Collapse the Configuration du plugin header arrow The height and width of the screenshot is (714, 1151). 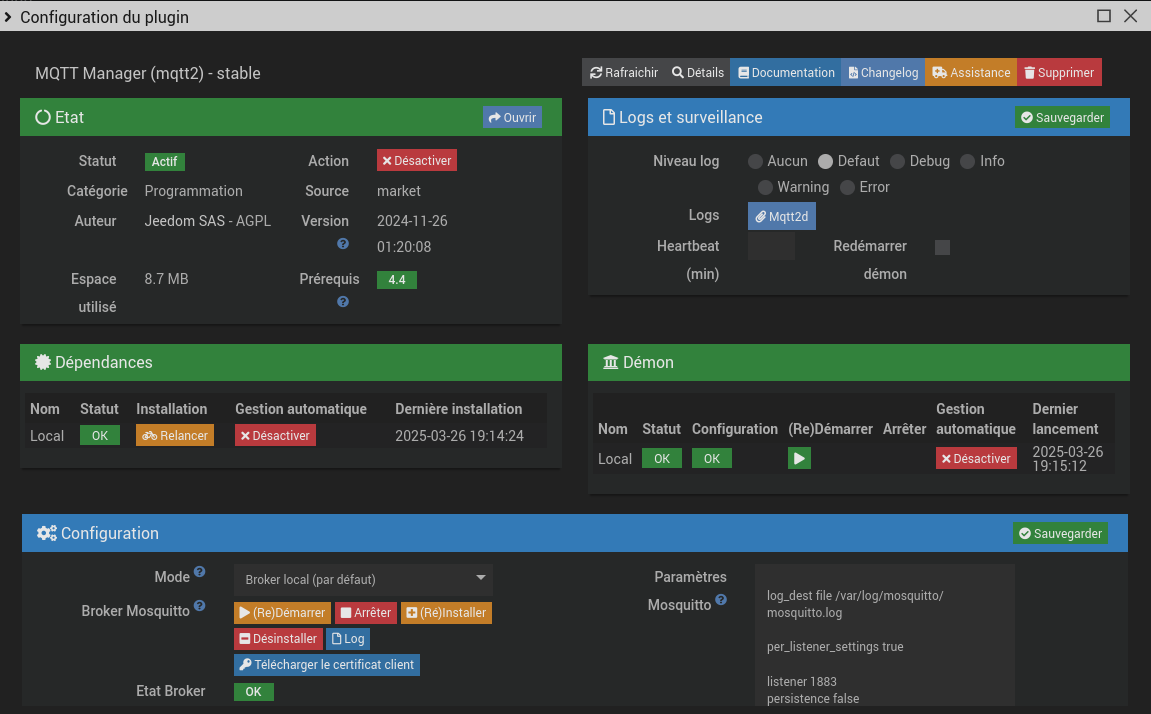(8, 17)
